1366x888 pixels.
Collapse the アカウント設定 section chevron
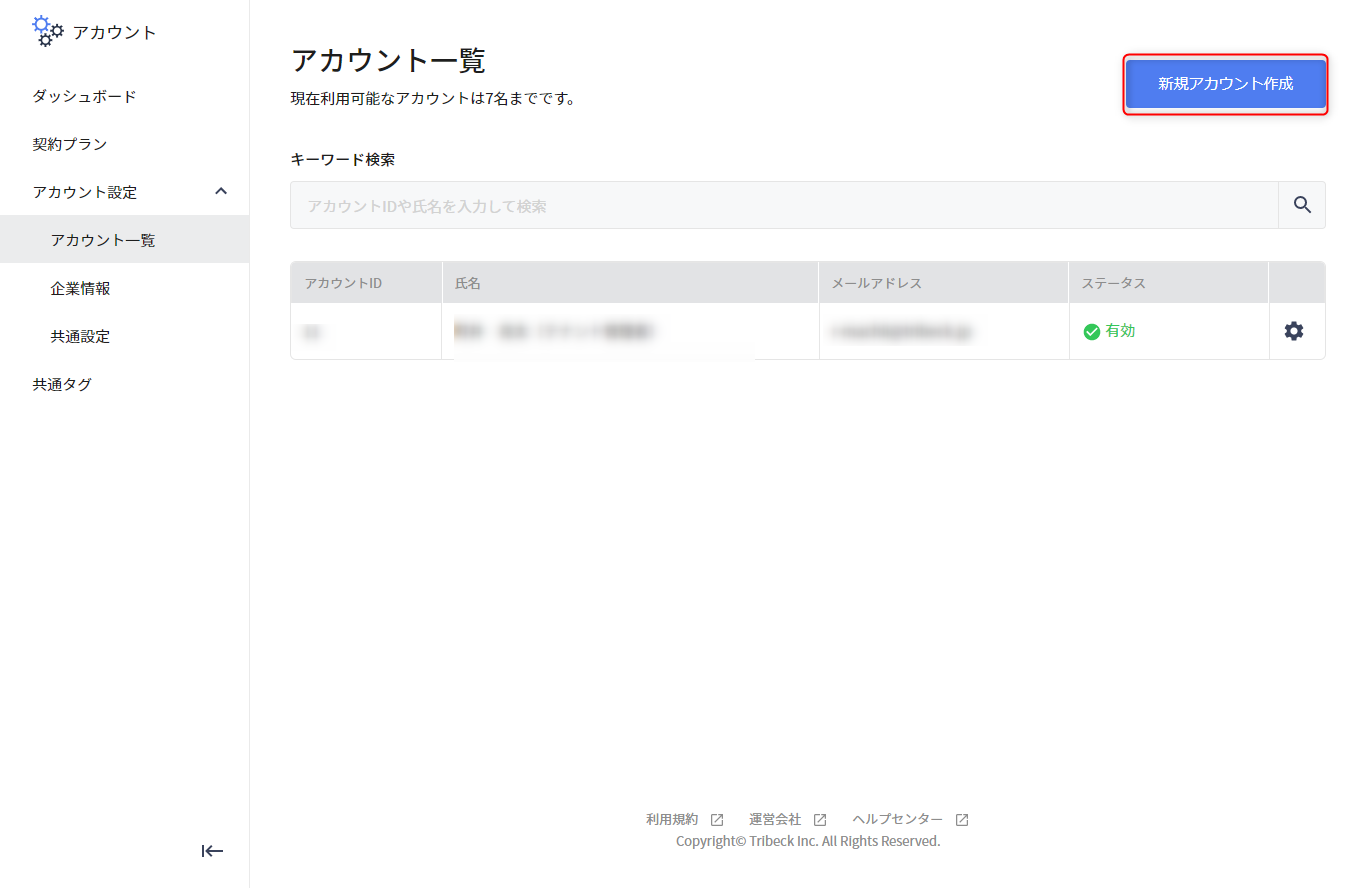pos(220,191)
